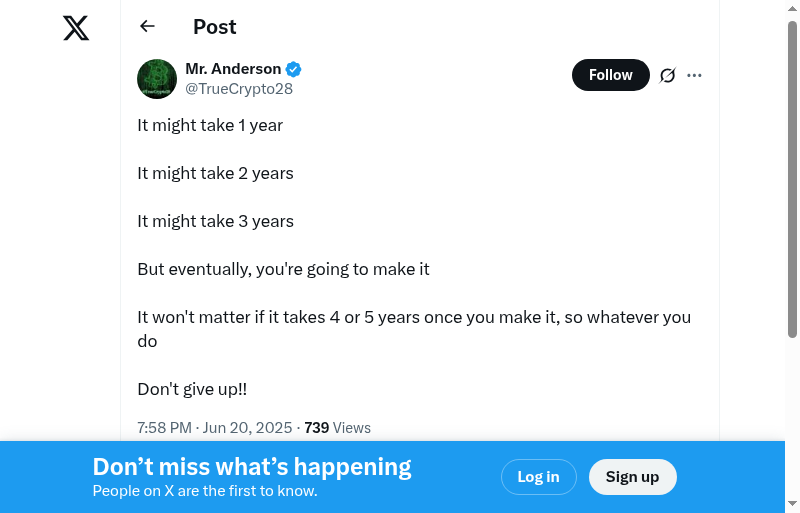Open the @TrueCrypto28 handle link

(x=239, y=88)
